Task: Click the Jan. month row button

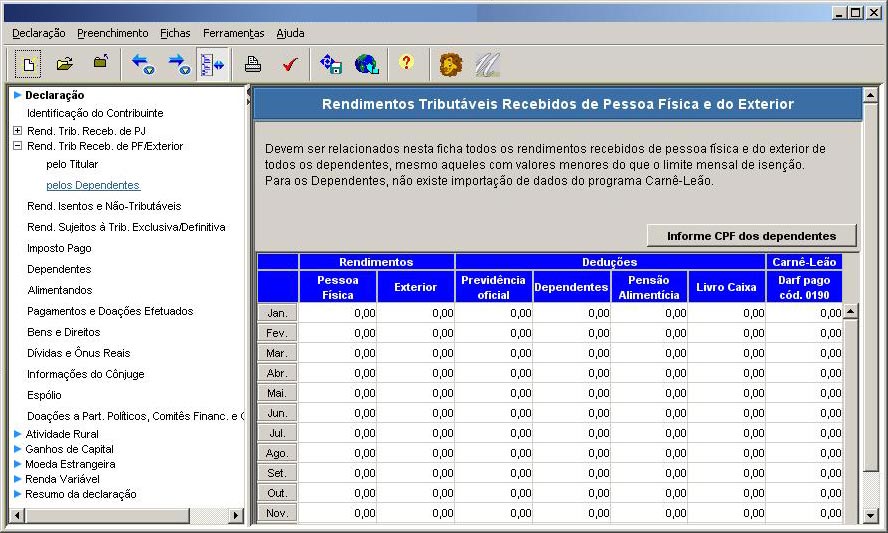Action: pyautogui.click(x=277, y=313)
